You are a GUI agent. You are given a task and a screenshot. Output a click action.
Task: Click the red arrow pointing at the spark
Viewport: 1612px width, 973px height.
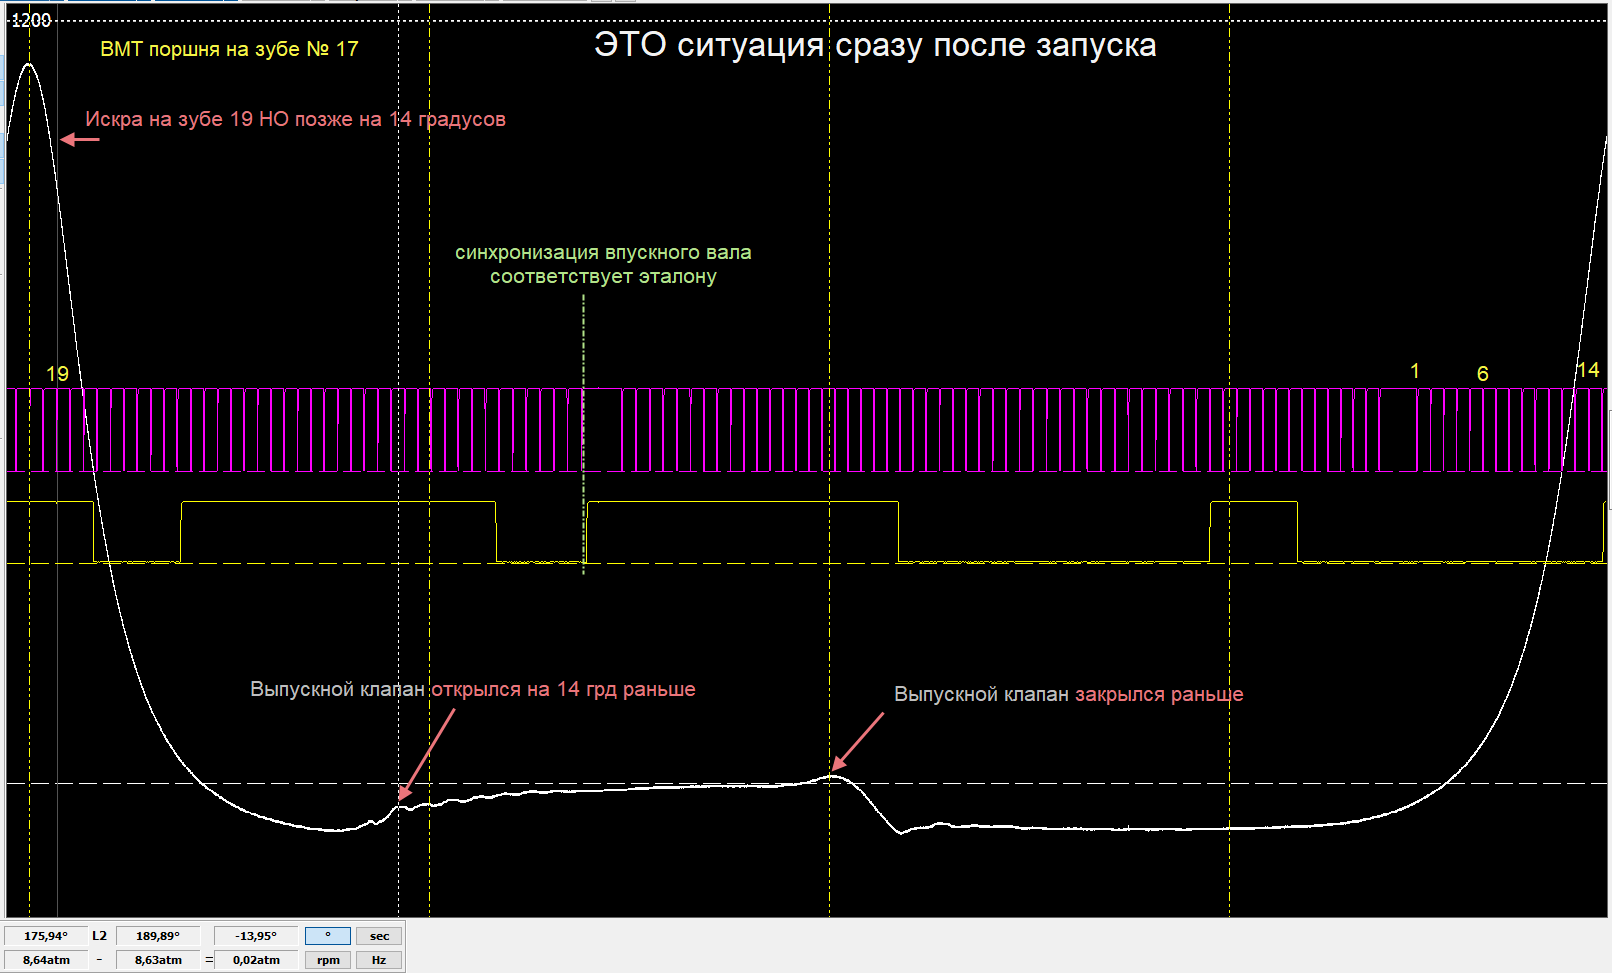point(80,140)
